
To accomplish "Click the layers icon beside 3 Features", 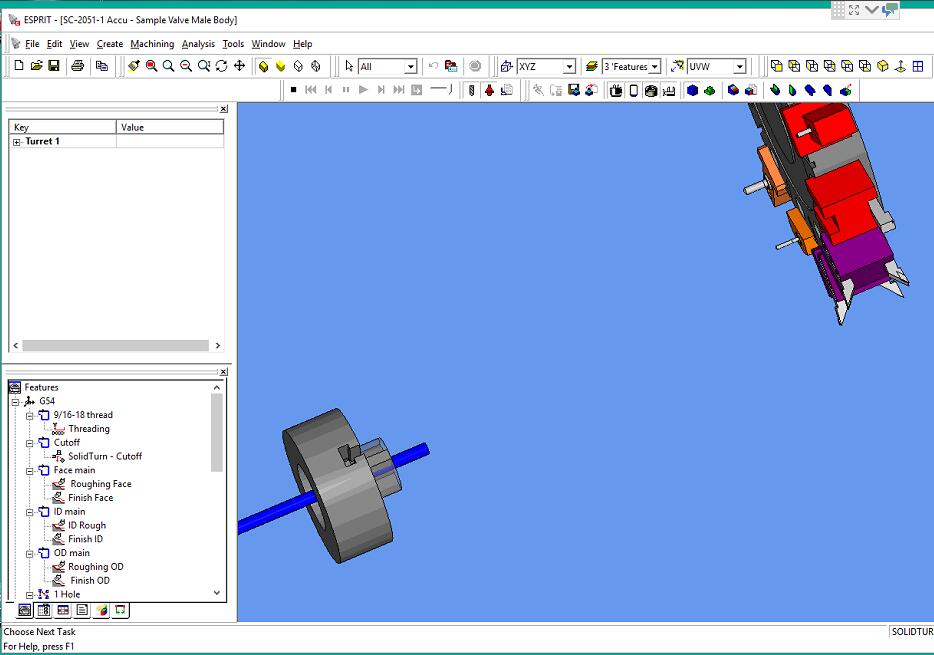I will [x=591, y=66].
